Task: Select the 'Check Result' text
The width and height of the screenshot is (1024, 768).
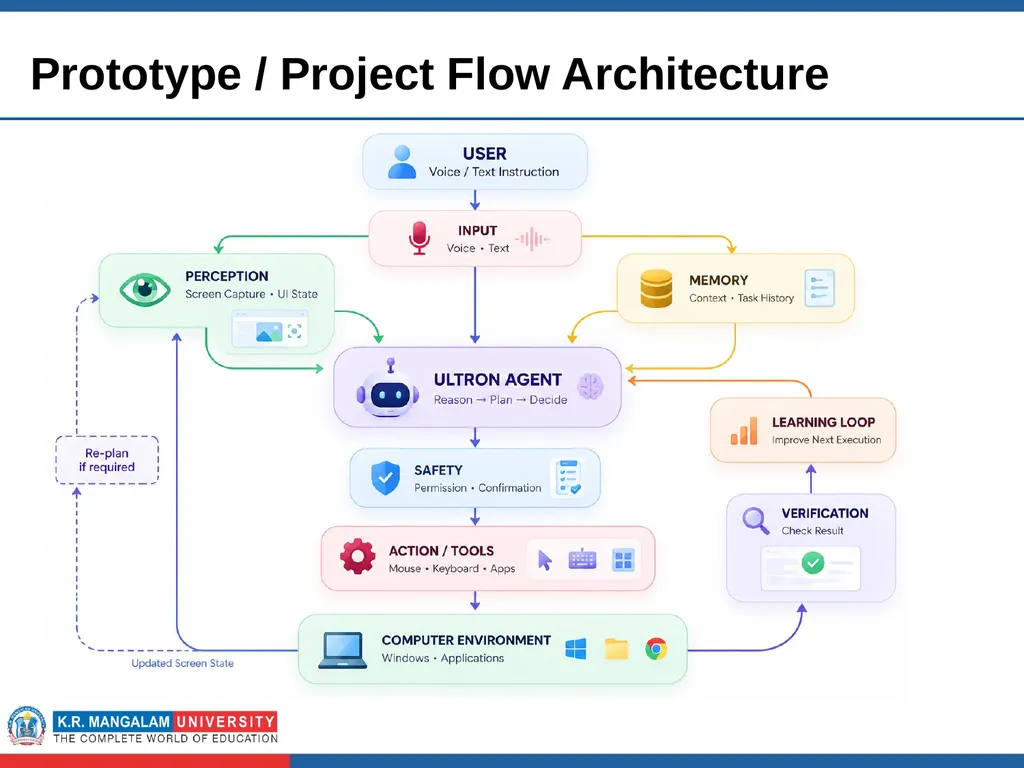Action: click(x=812, y=530)
